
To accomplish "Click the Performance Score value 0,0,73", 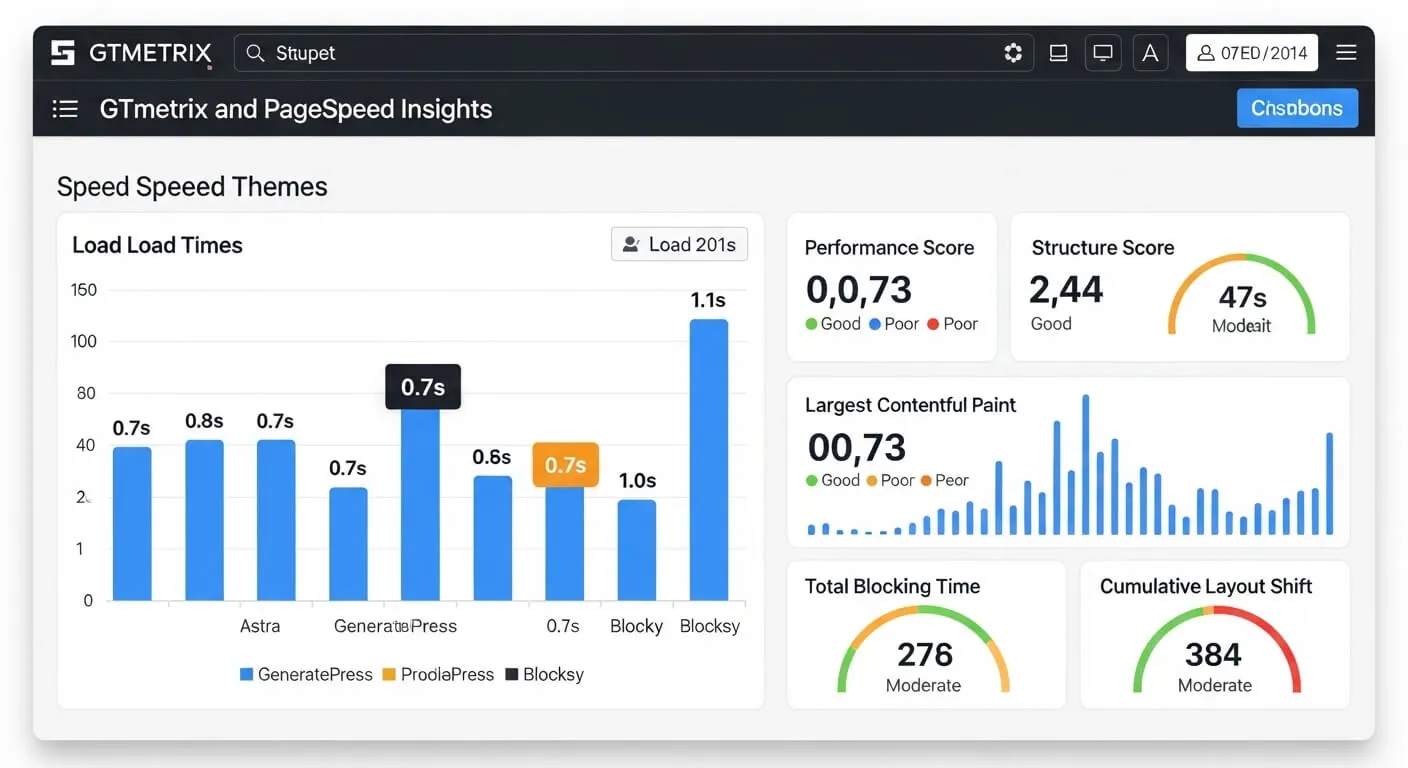I will [x=859, y=290].
